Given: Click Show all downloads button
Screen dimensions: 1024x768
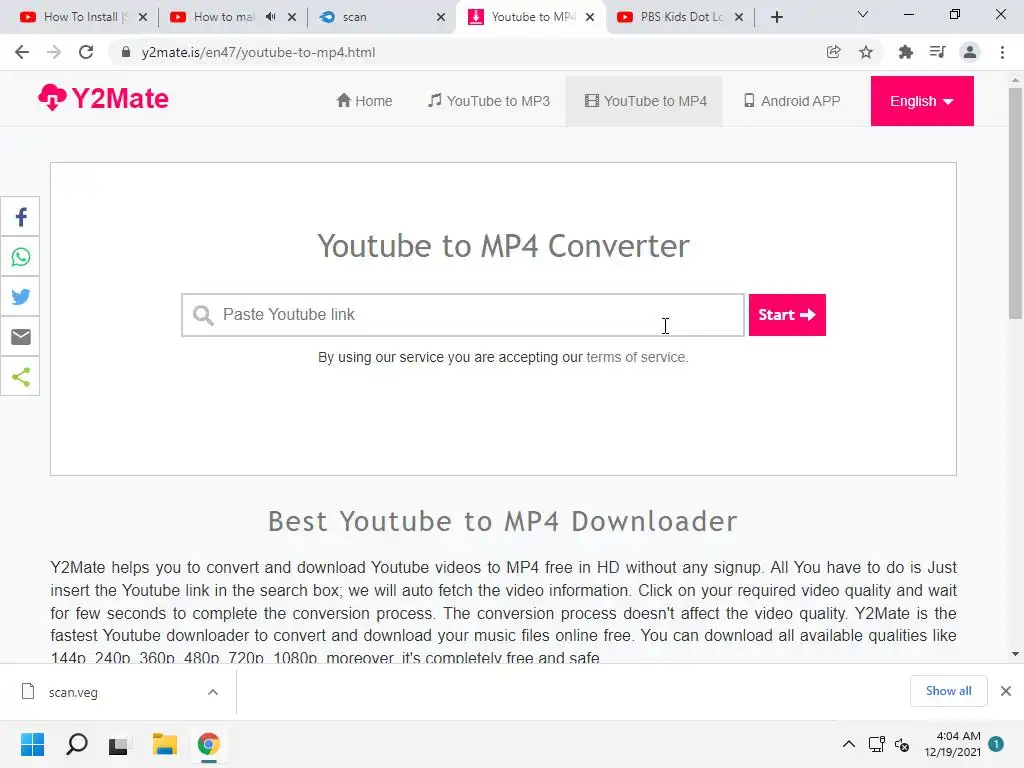Looking at the screenshot, I should click(948, 691).
